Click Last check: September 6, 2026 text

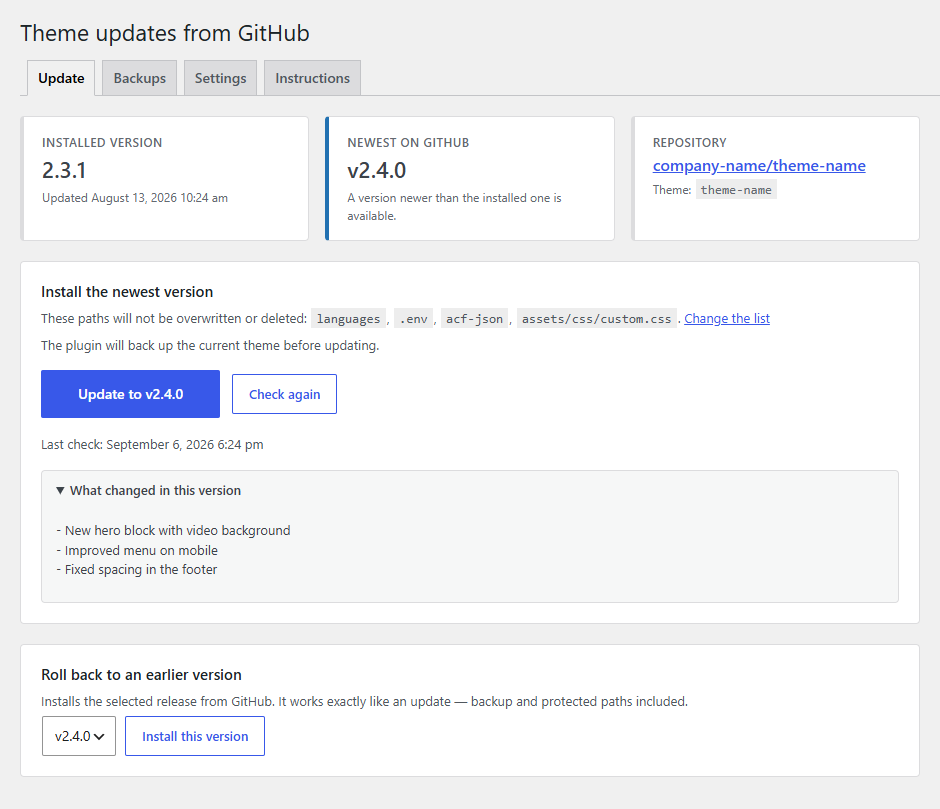pyautogui.click(x=152, y=444)
